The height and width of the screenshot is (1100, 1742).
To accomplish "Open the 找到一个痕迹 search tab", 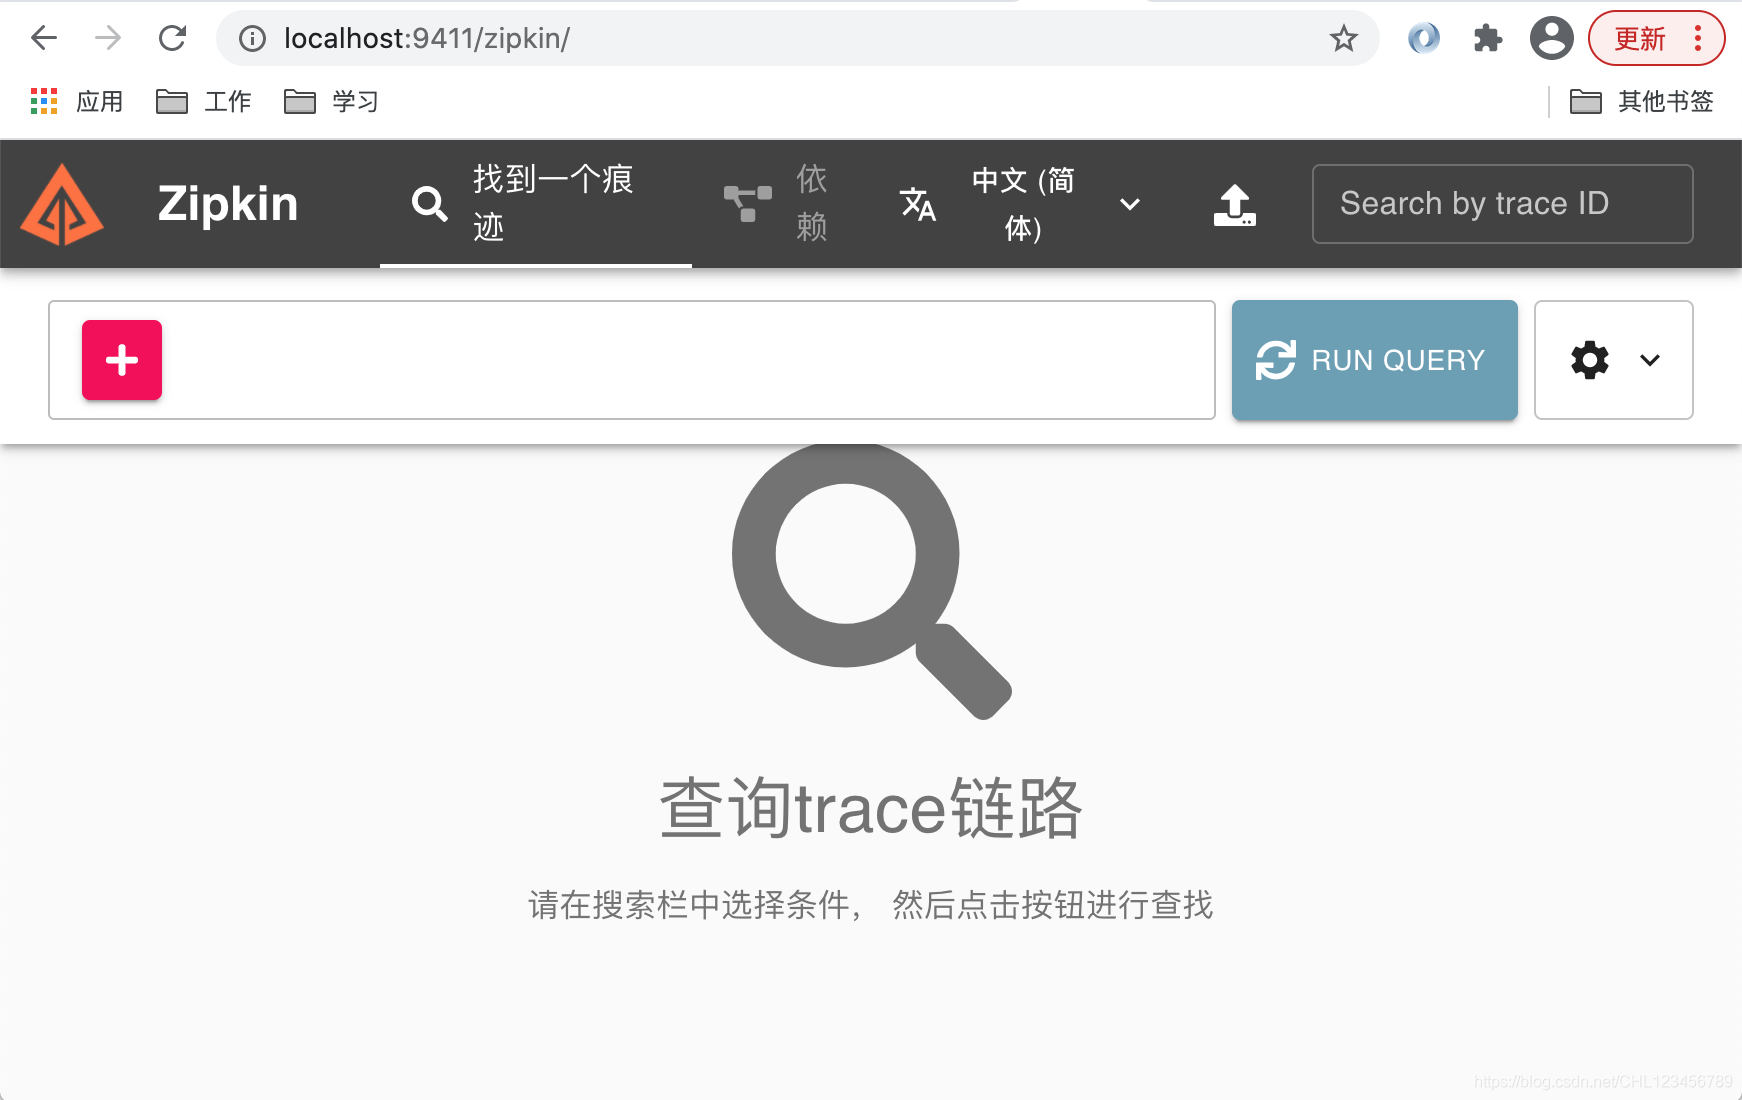I will click(x=536, y=204).
